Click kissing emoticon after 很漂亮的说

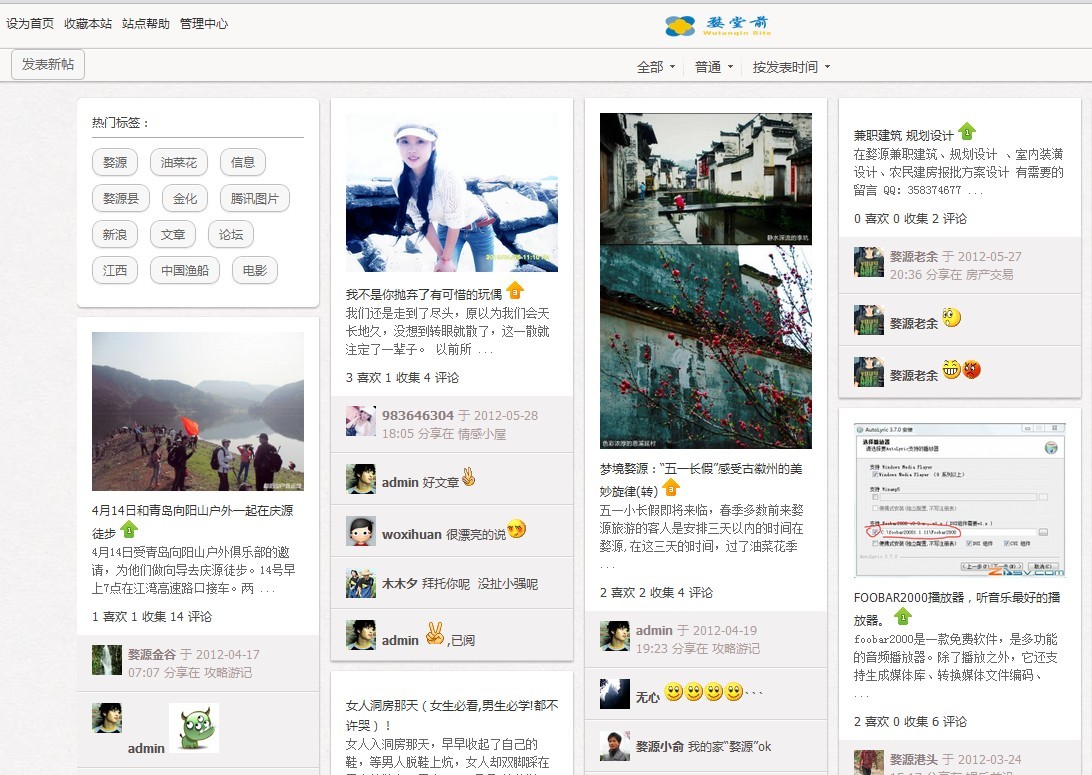(x=516, y=529)
